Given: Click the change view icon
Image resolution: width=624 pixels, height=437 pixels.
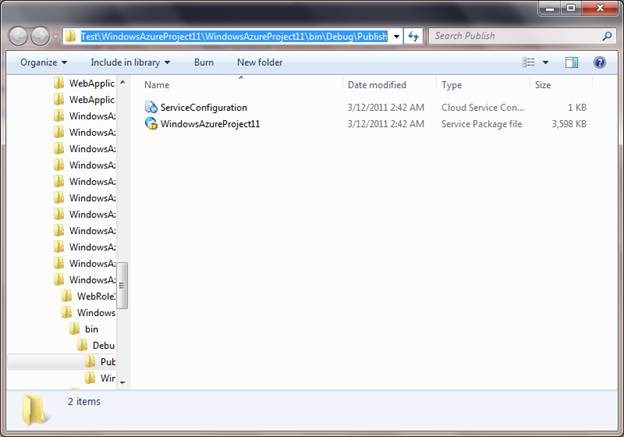Looking at the screenshot, I should click(x=529, y=62).
